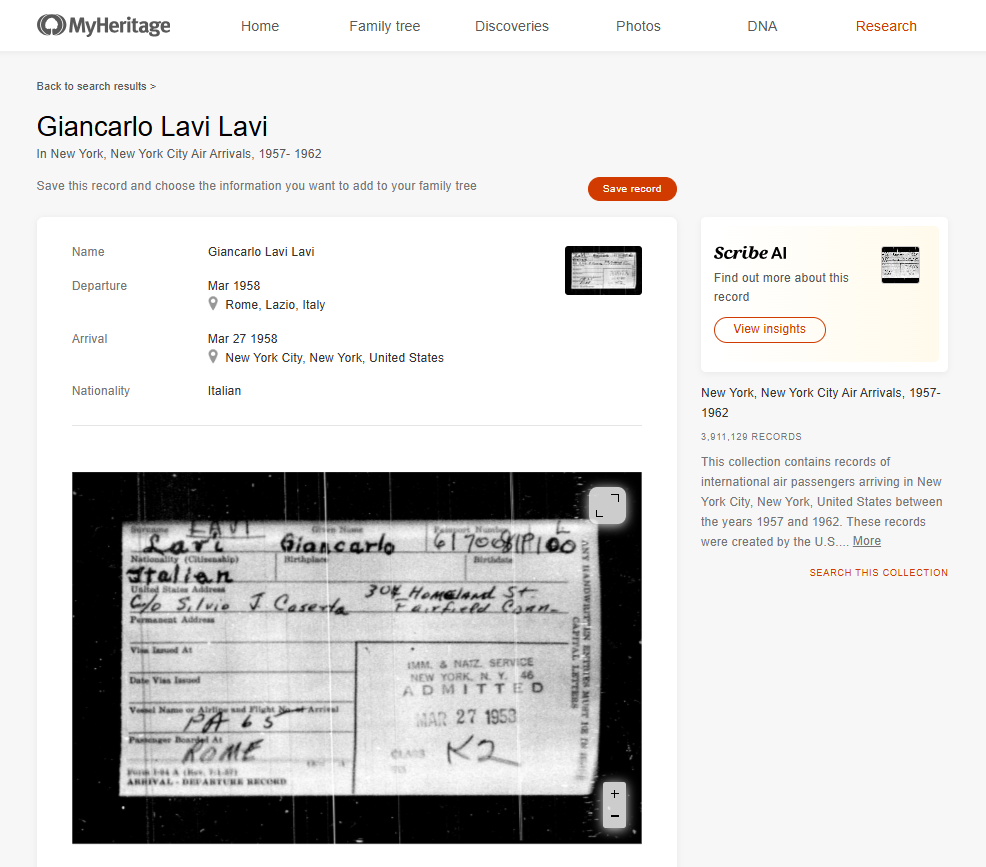The height and width of the screenshot is (867, 986).
Task: Select the Research menu
Action: (x=885, y=26)
